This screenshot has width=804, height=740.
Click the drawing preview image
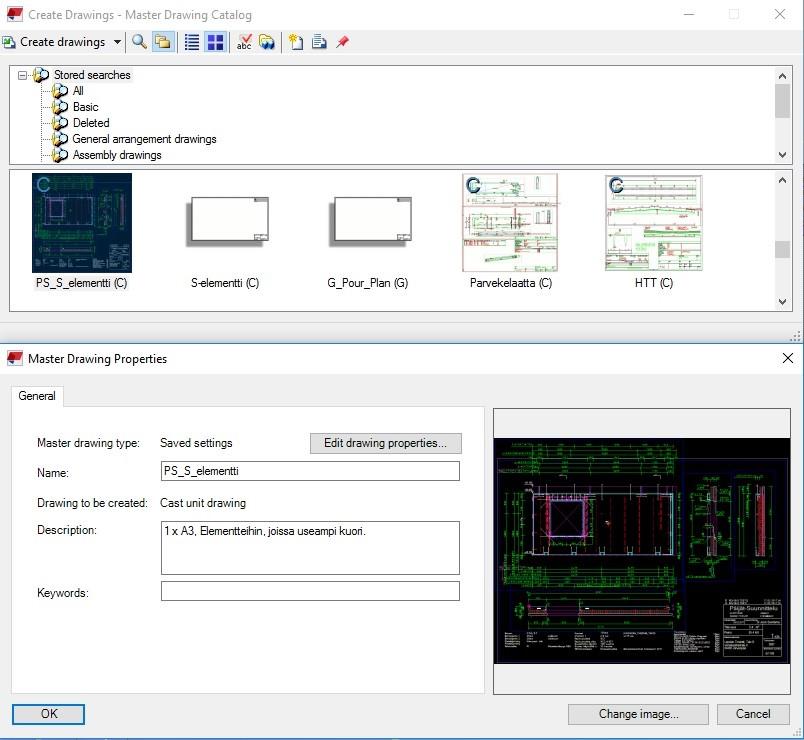(641, 551)
